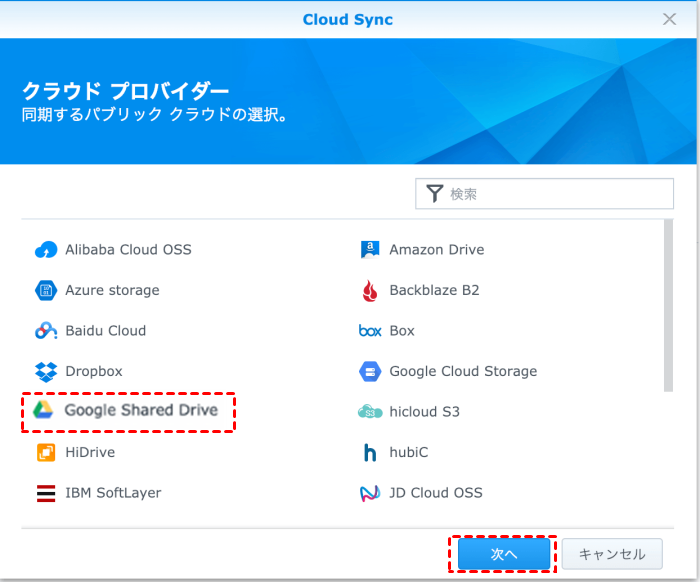Click the Google Shared Drive icon
700x582 pixels.
pos(44,411)
